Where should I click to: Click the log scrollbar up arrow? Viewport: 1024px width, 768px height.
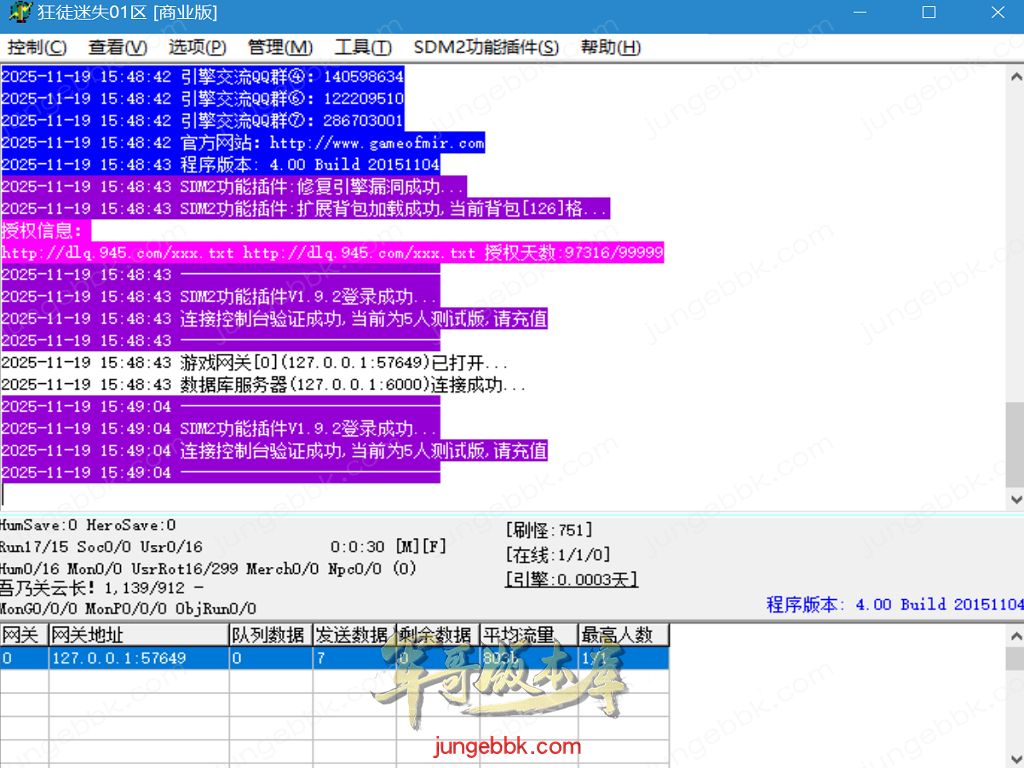[1014, 75]
